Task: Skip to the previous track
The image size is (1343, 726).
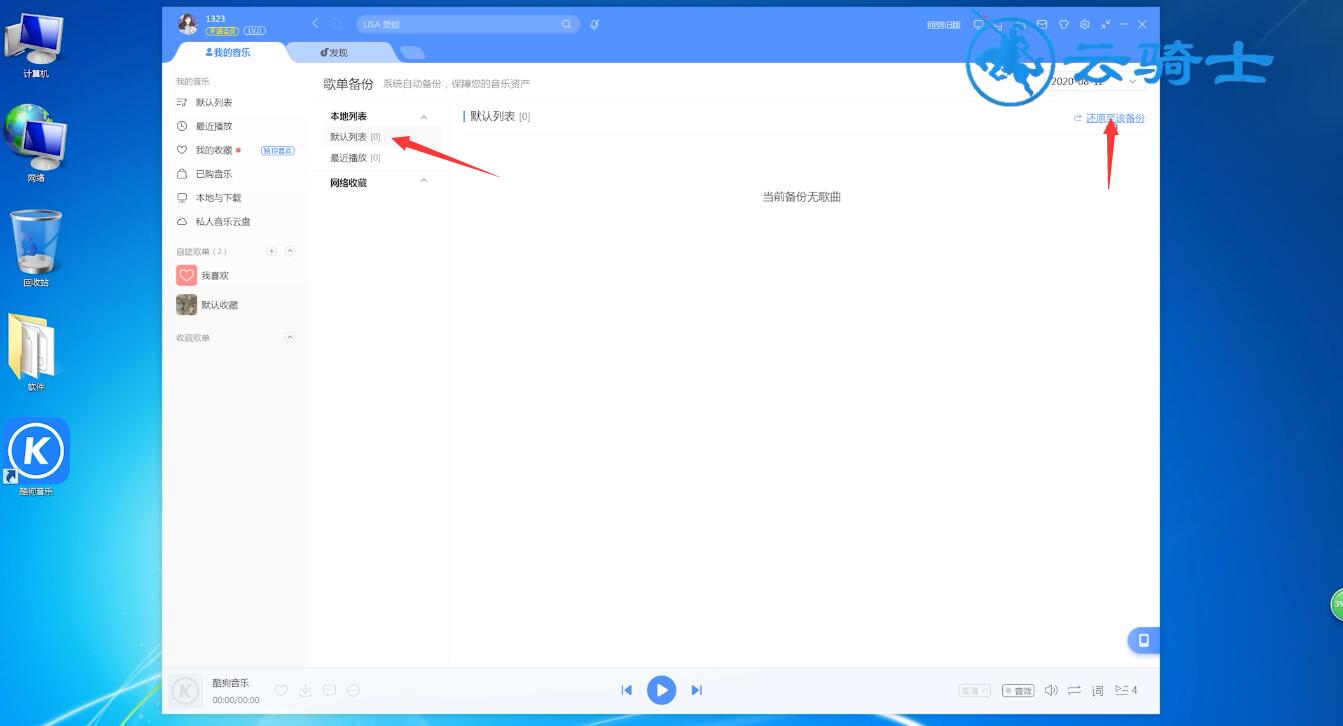Action: point(626,690)
